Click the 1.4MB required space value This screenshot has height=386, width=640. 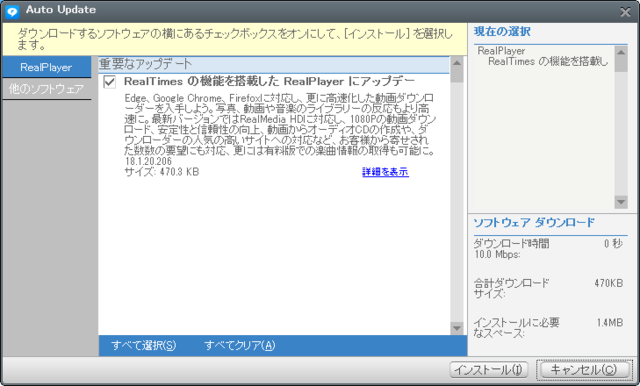(x=610, y=323)
